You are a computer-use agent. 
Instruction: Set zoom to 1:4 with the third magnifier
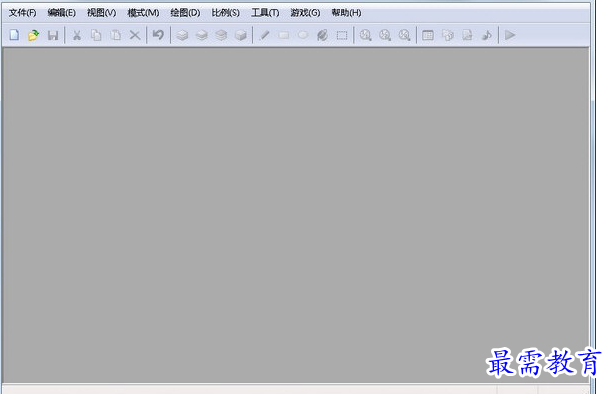(x=404, y=35)
